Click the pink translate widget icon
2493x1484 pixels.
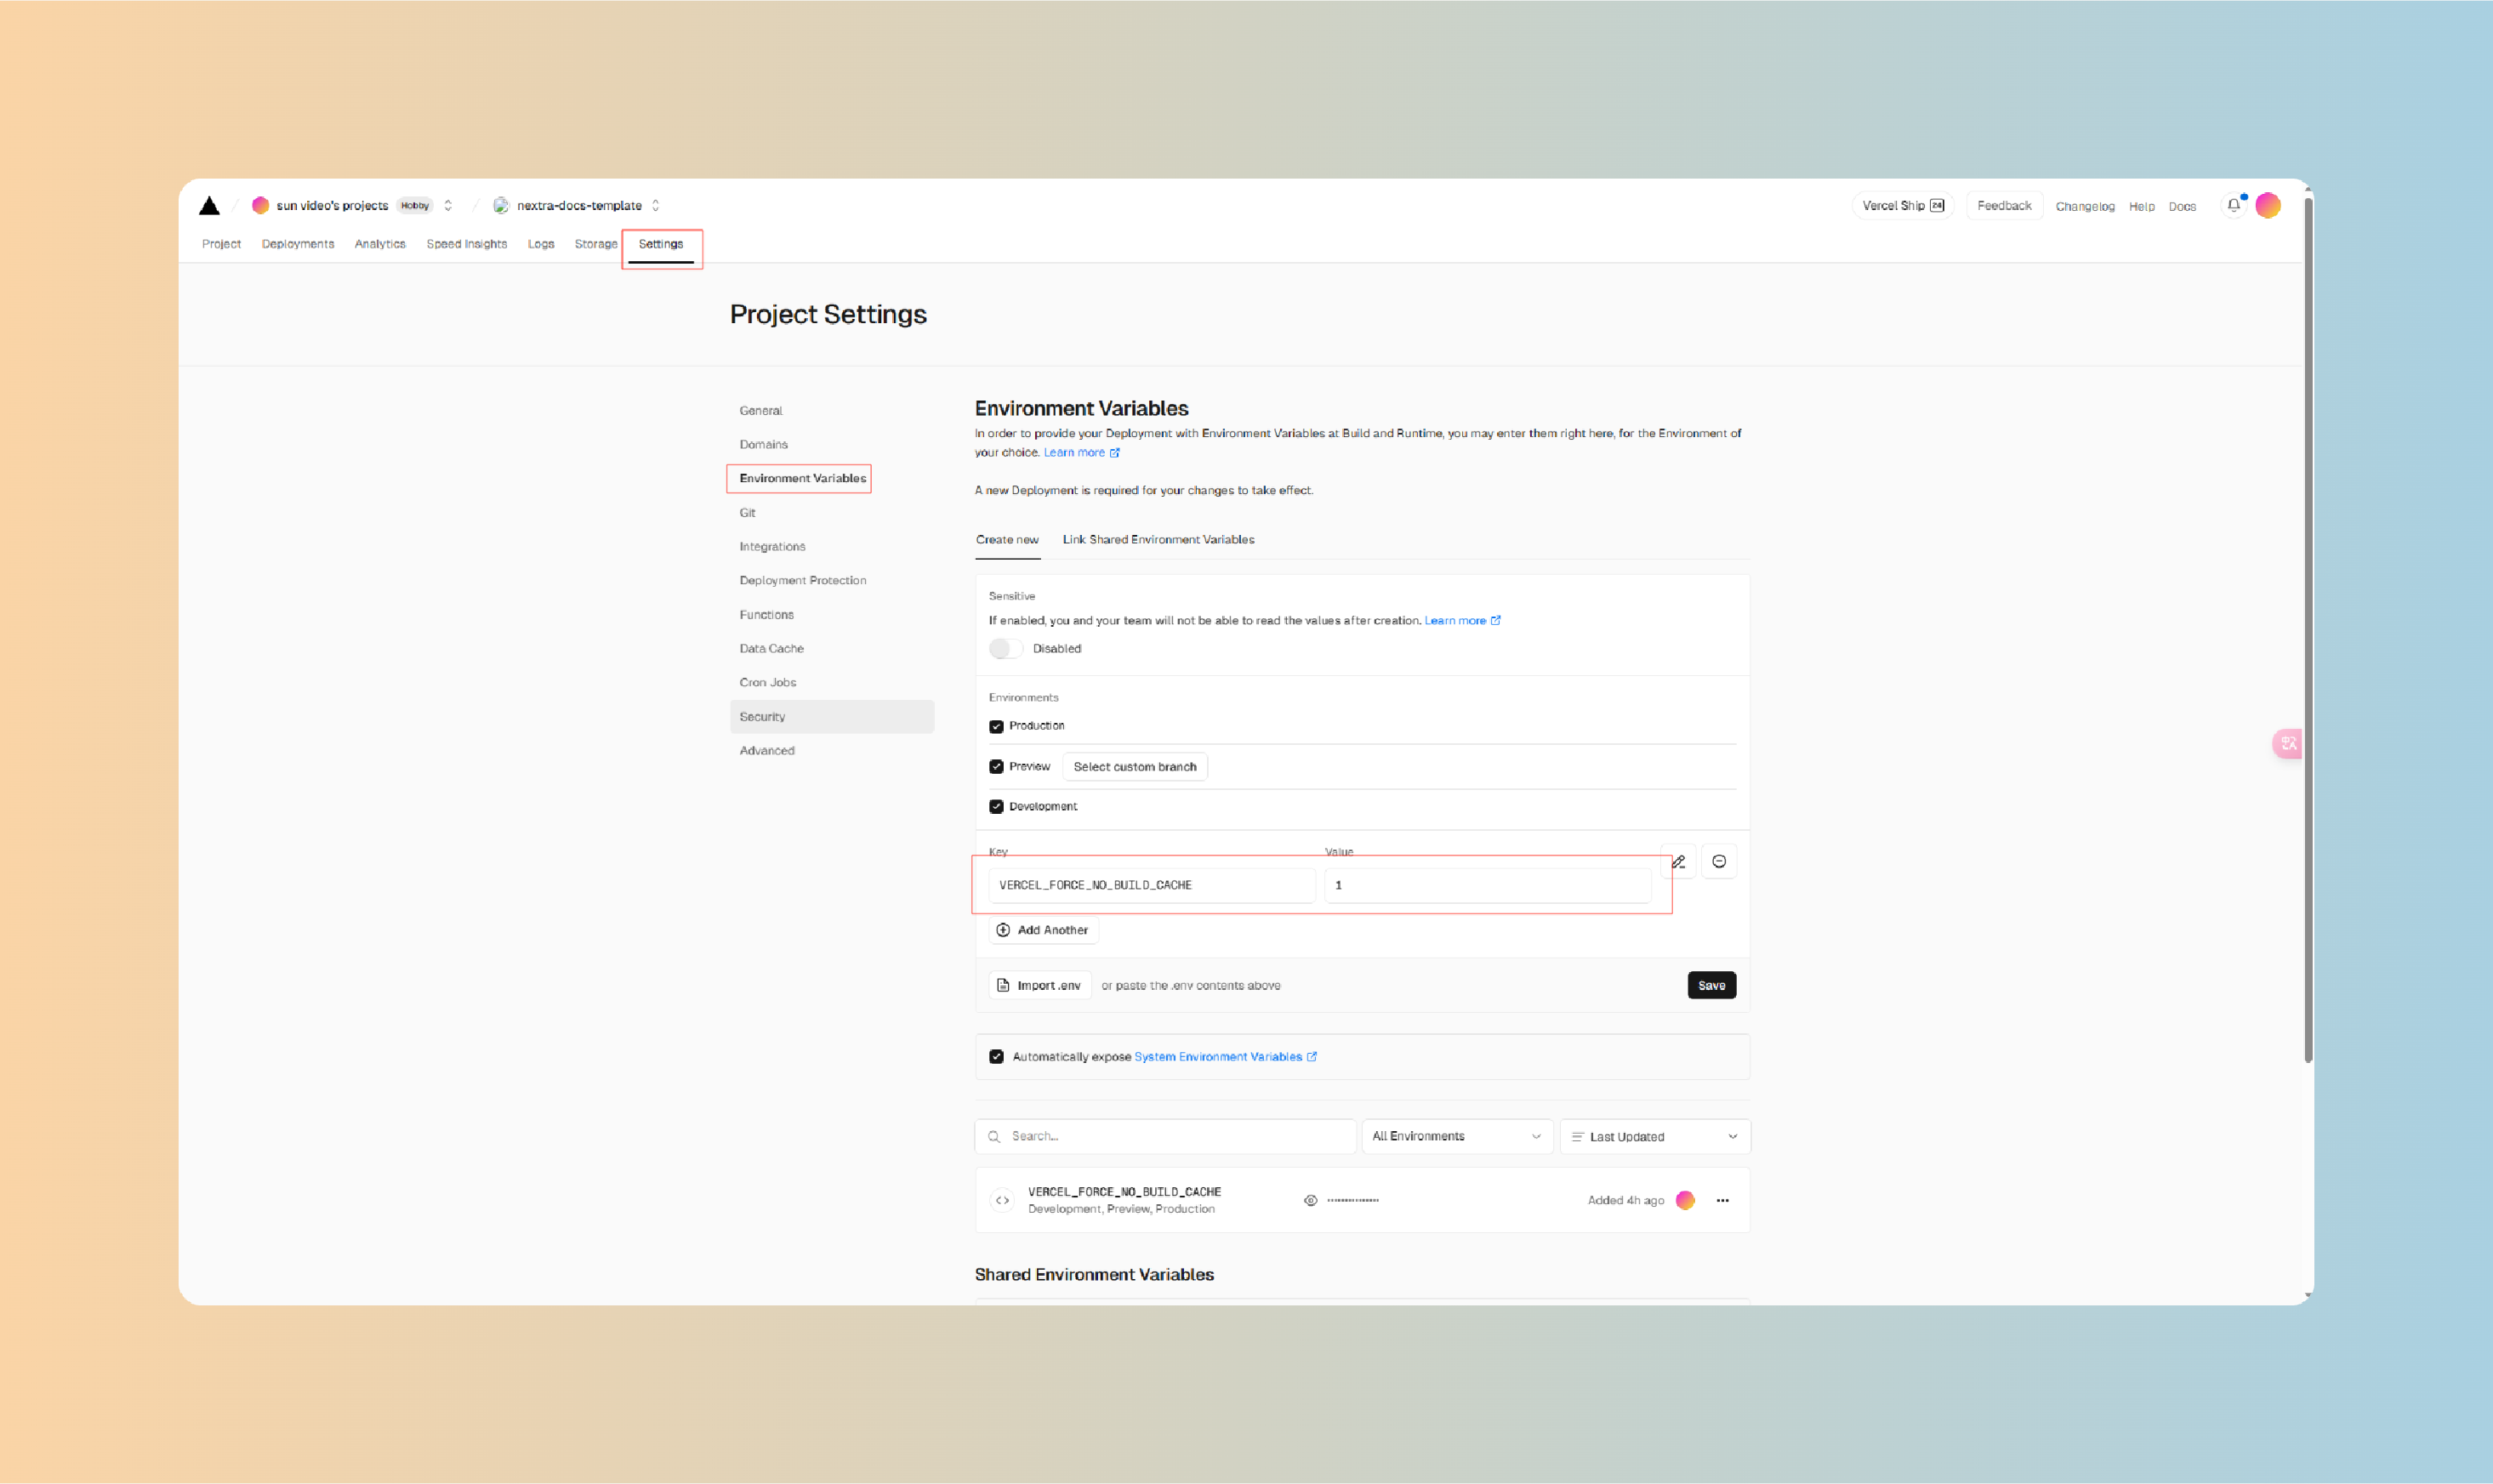(2287, 743)
